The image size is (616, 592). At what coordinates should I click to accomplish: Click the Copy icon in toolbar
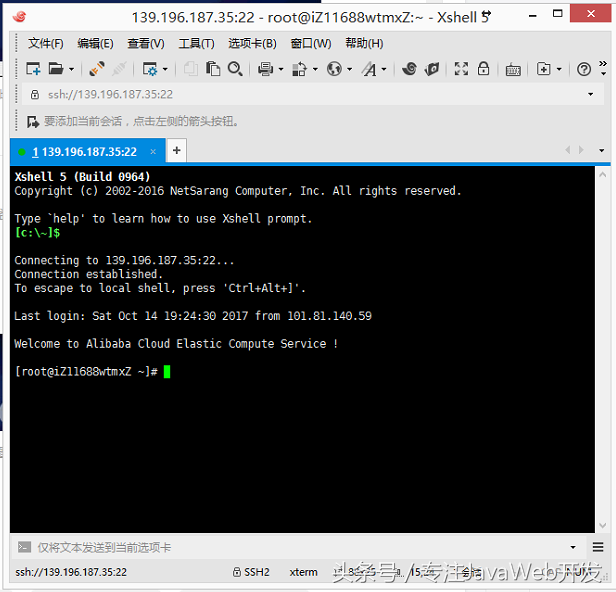pyautogui.click(x=191, y=69)
